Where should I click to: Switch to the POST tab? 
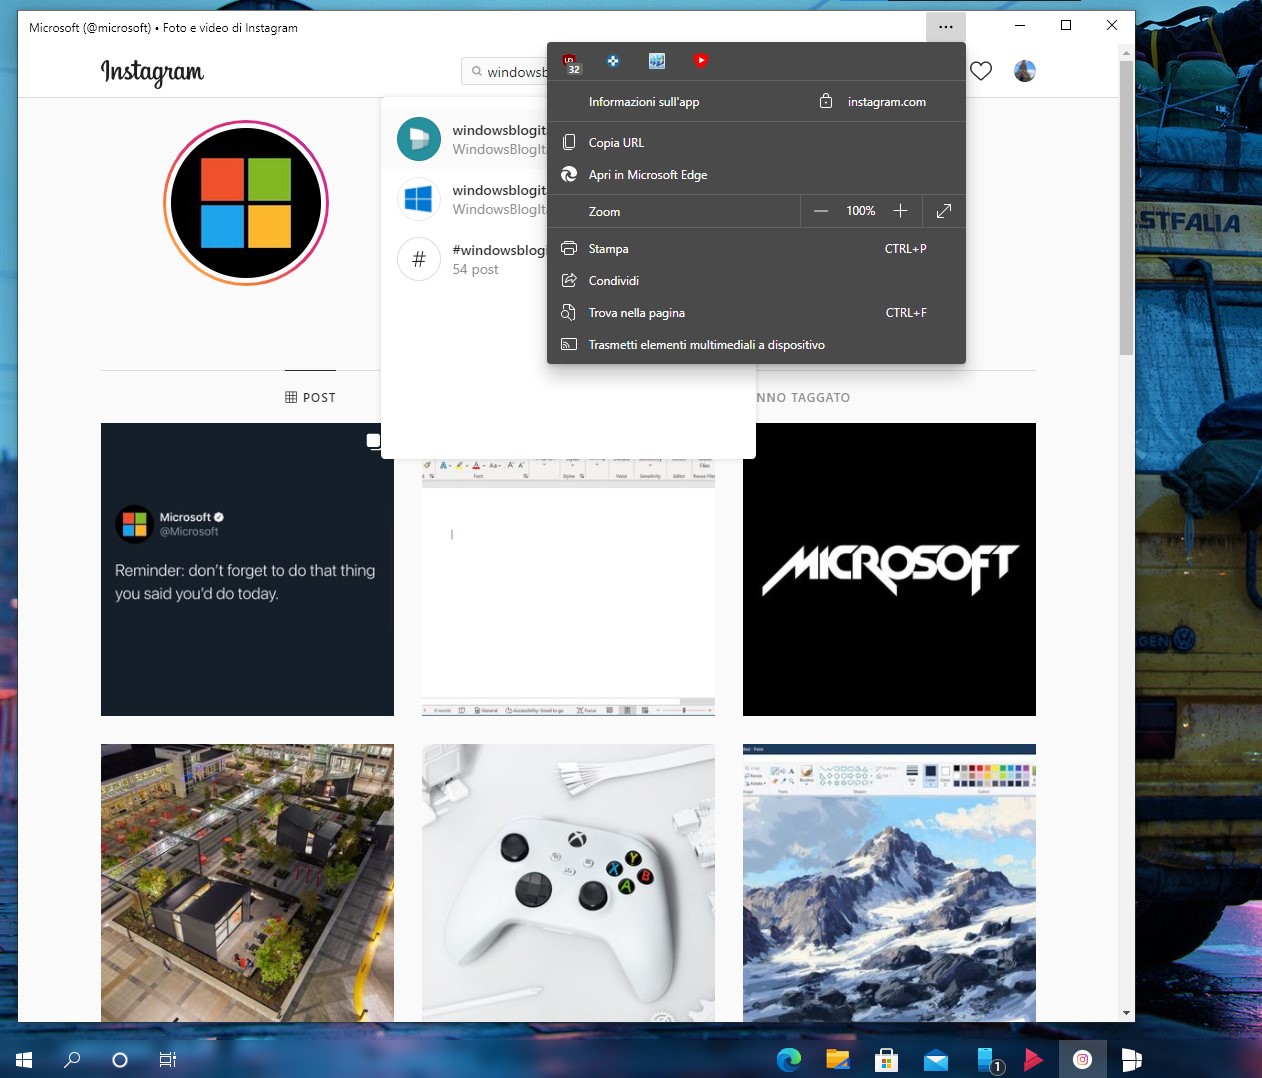(310, 397)
